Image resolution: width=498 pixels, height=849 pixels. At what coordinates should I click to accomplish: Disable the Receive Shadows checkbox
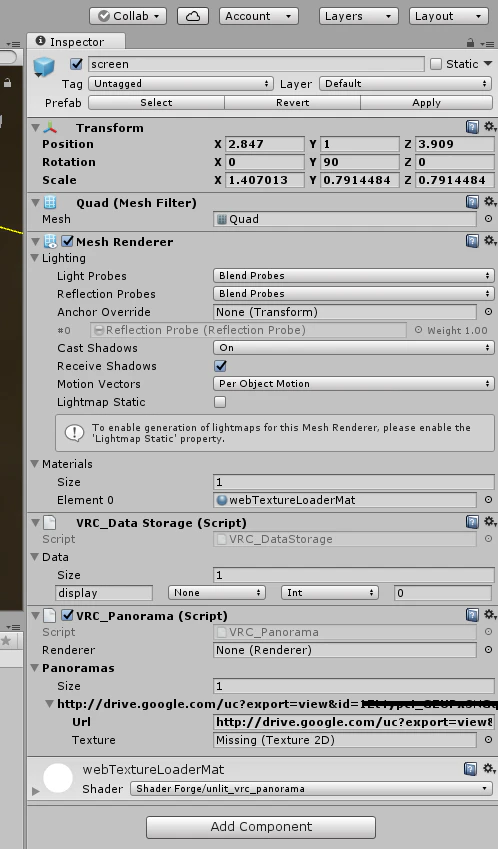coord(220,366)
